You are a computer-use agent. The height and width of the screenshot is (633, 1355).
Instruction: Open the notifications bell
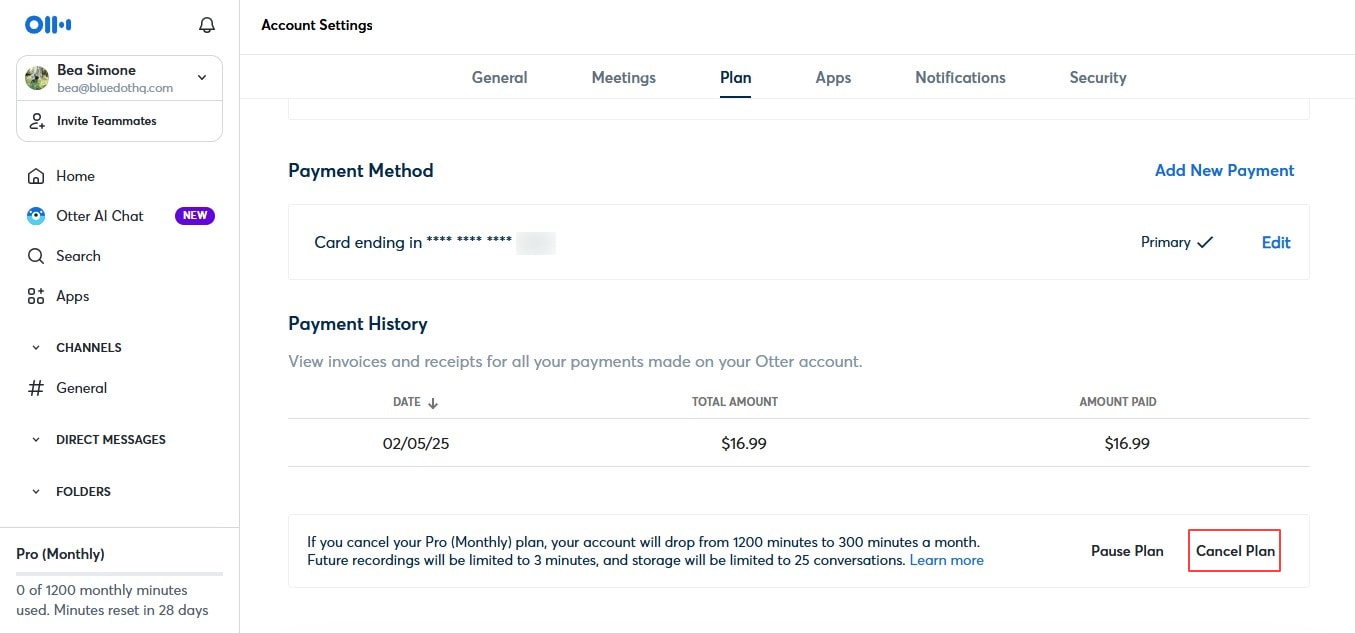click(x=207, y=25)
